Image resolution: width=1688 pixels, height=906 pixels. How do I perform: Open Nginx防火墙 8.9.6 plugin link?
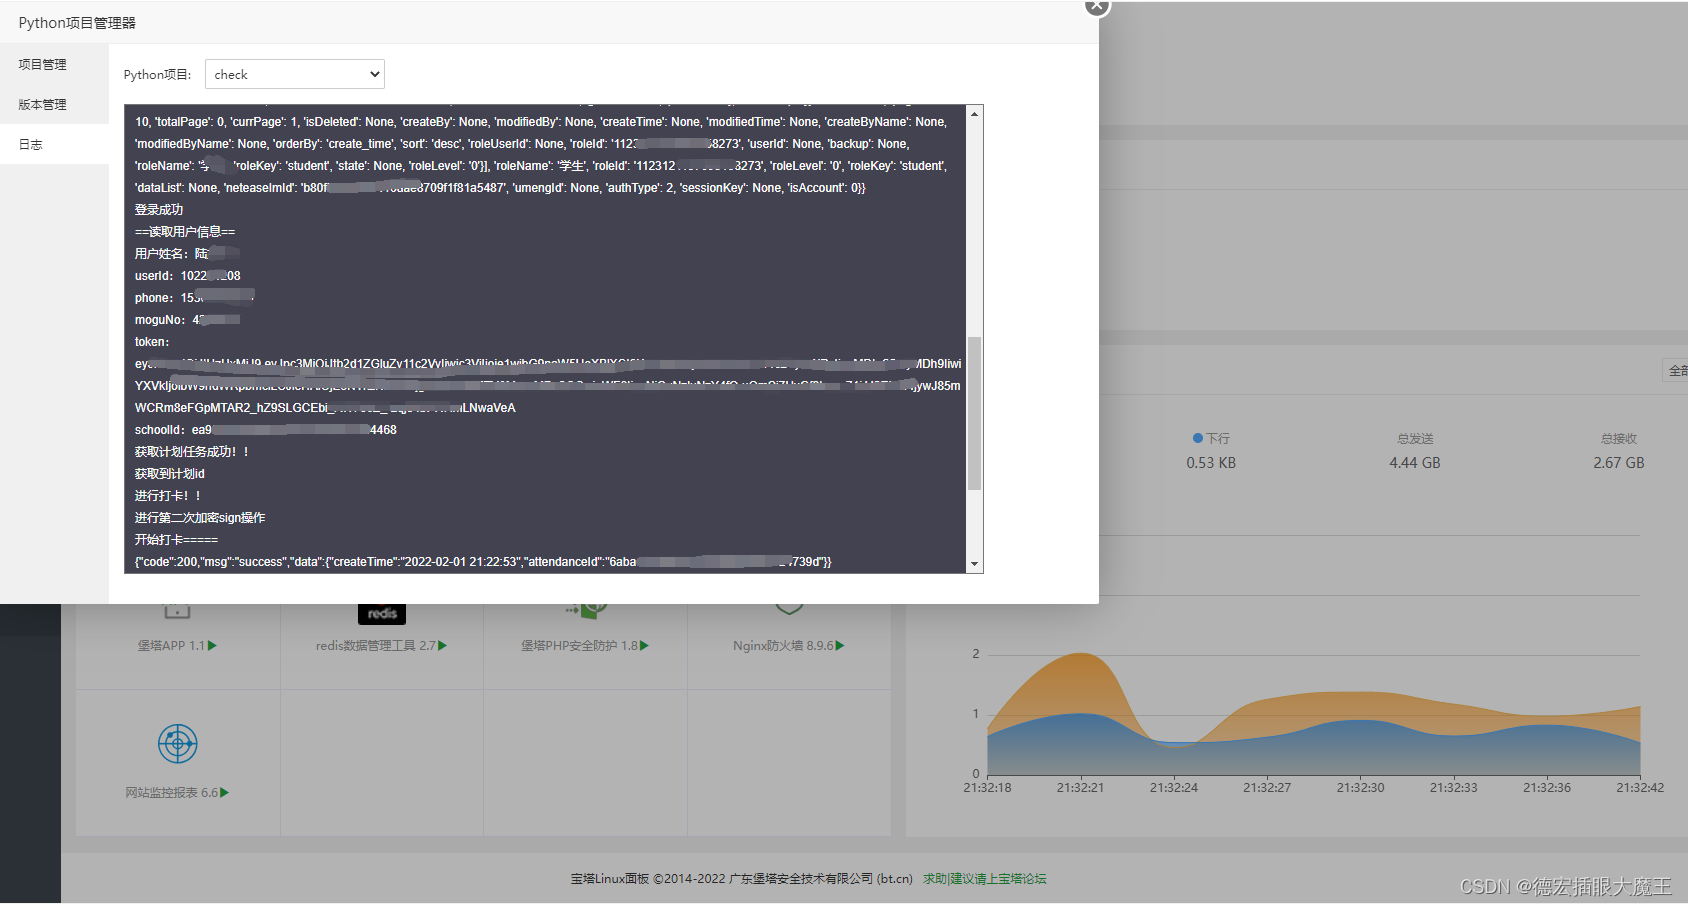pyautogui.click(x=783, y=645)
